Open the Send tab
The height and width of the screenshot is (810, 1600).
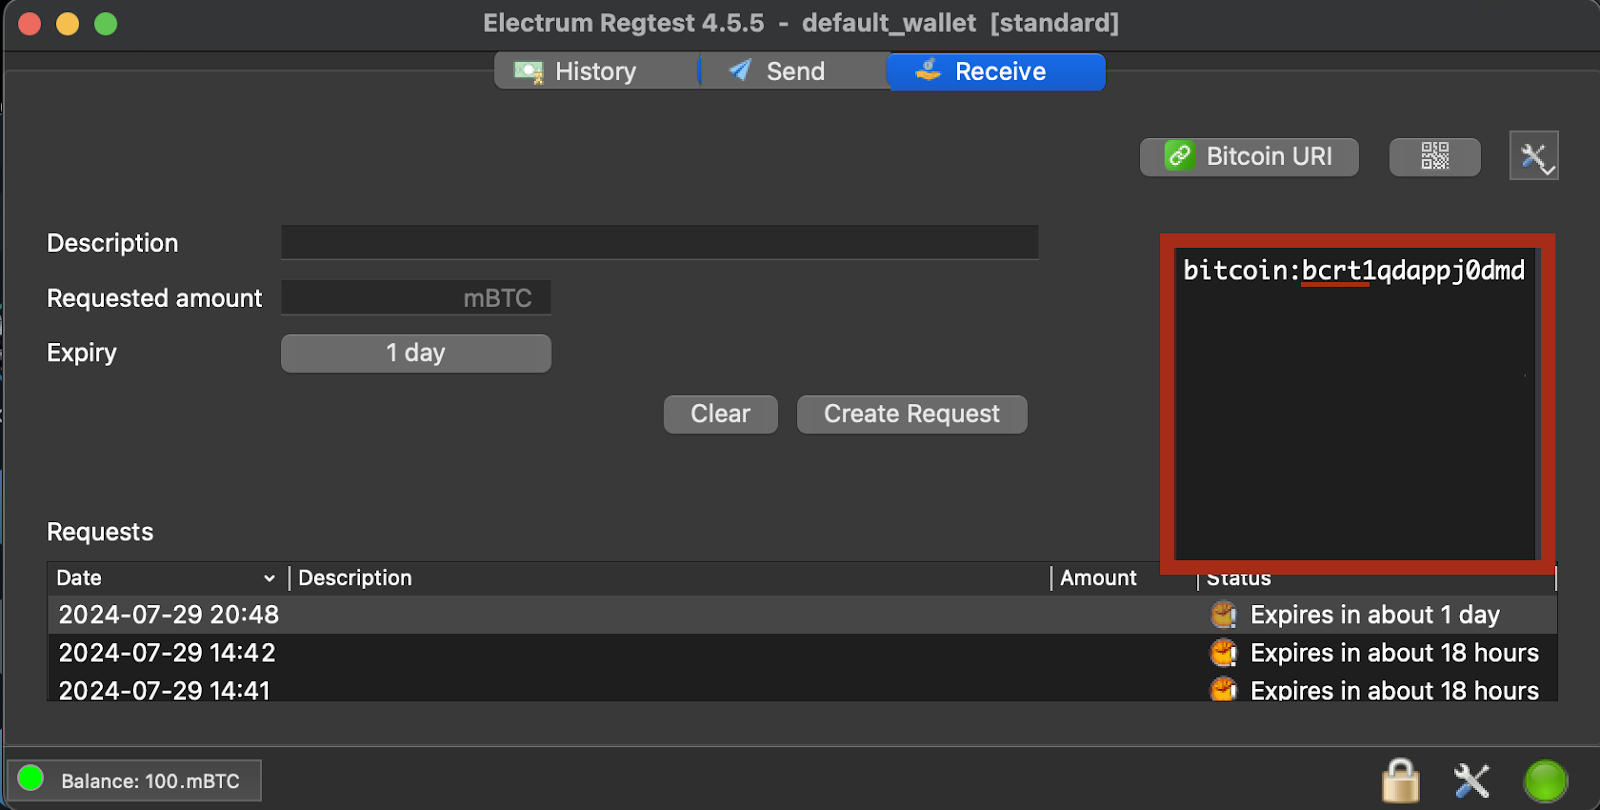[794, 71]
